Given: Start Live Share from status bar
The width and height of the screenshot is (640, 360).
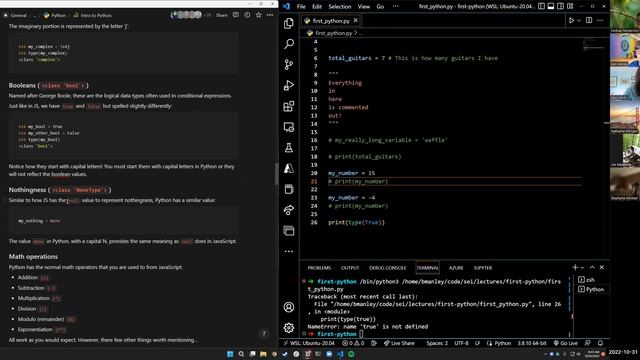Looking at the screenshot, I should coord(399,343).
